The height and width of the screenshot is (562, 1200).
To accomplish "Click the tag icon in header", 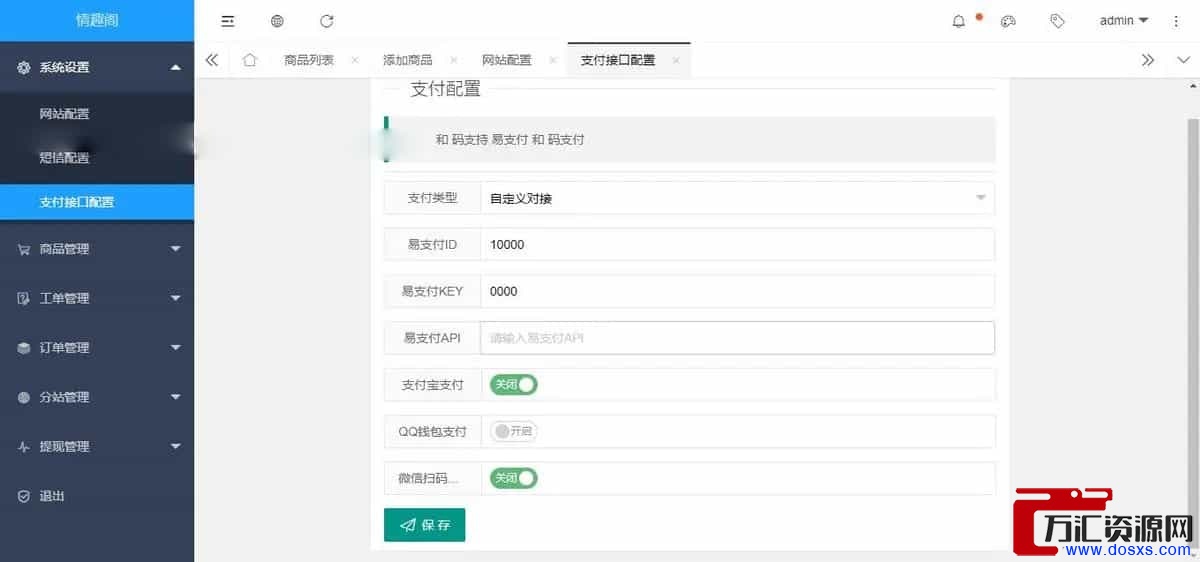I will [x=1057, y=21].
